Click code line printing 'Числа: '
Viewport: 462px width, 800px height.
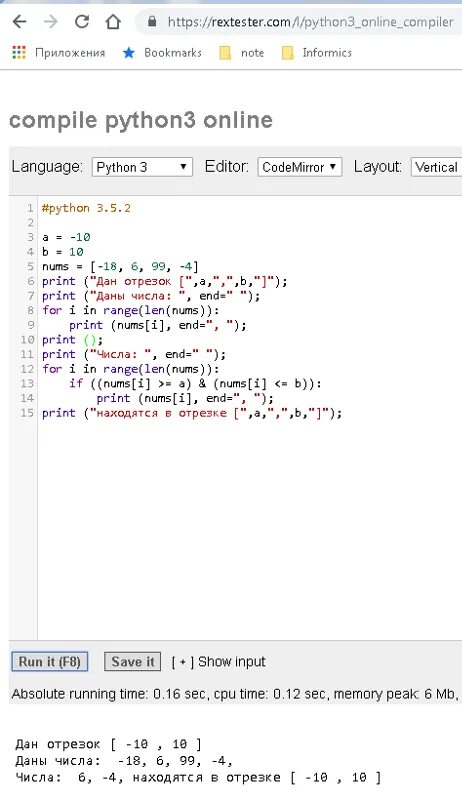[134, 355]
